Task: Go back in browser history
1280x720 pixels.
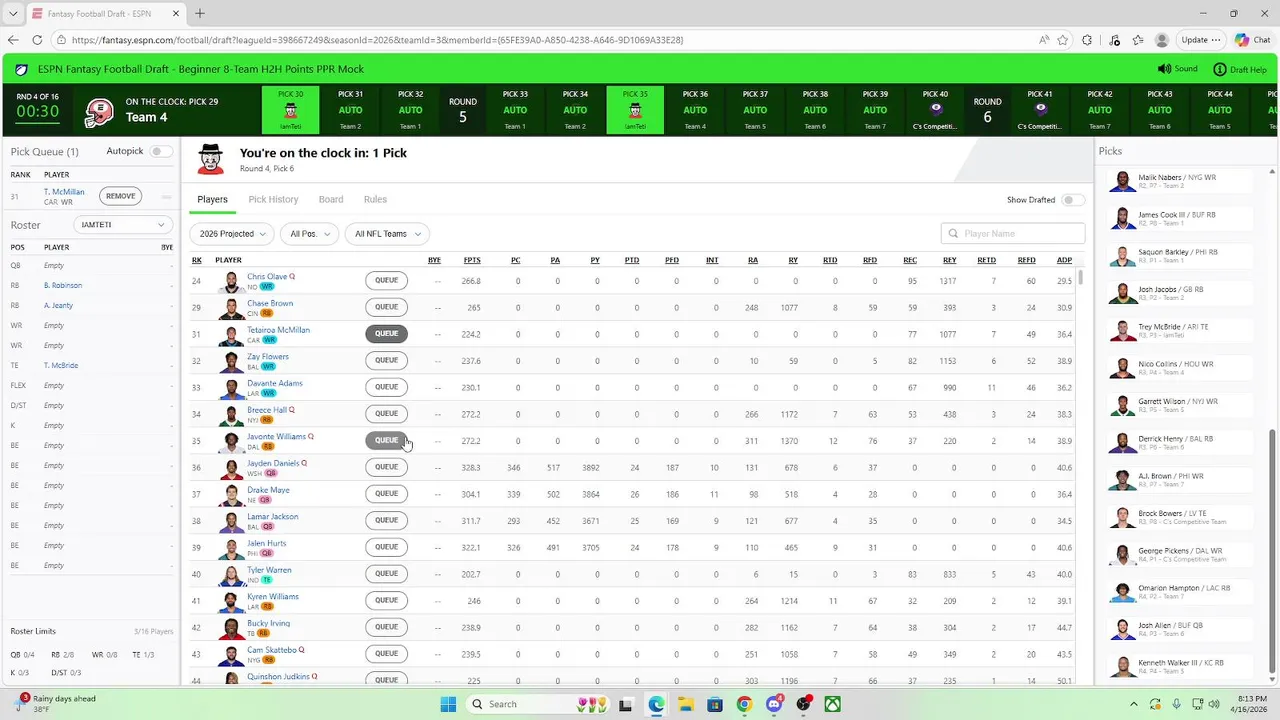Action: click(x=13, y=40)
